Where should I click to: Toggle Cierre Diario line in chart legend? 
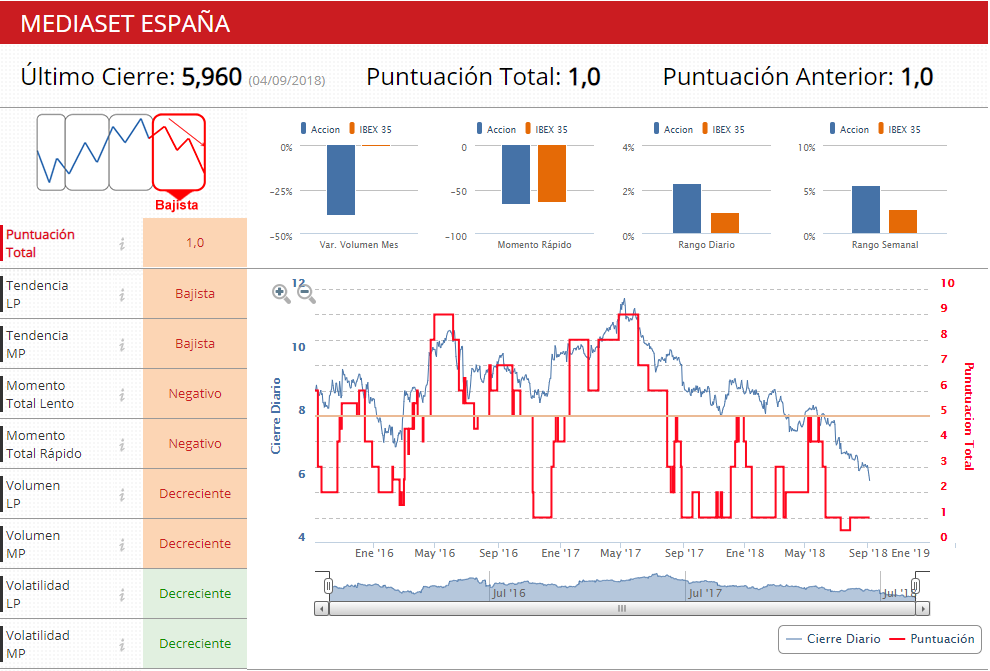coord(833,639)
